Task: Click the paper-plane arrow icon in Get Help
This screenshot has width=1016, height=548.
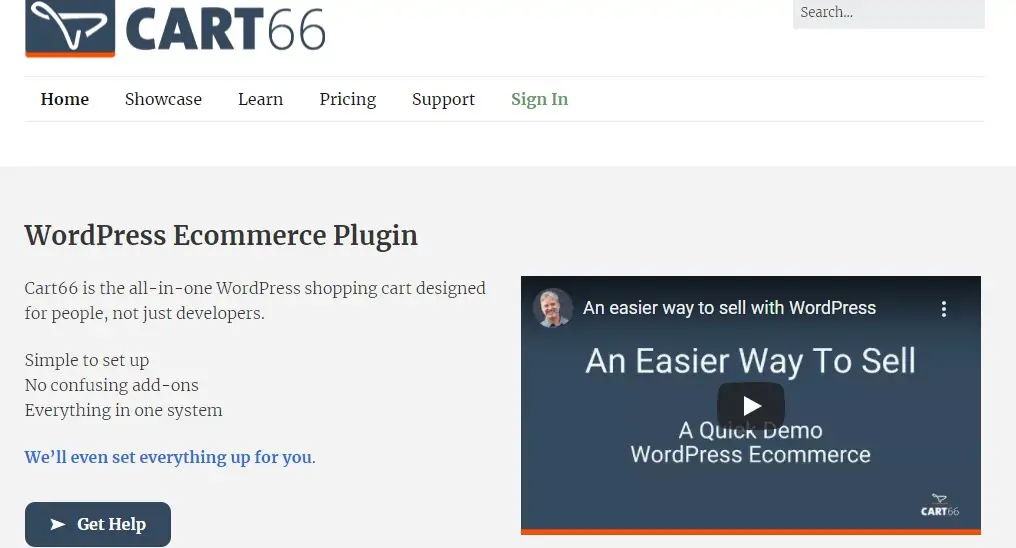Action: pos(58,524)
